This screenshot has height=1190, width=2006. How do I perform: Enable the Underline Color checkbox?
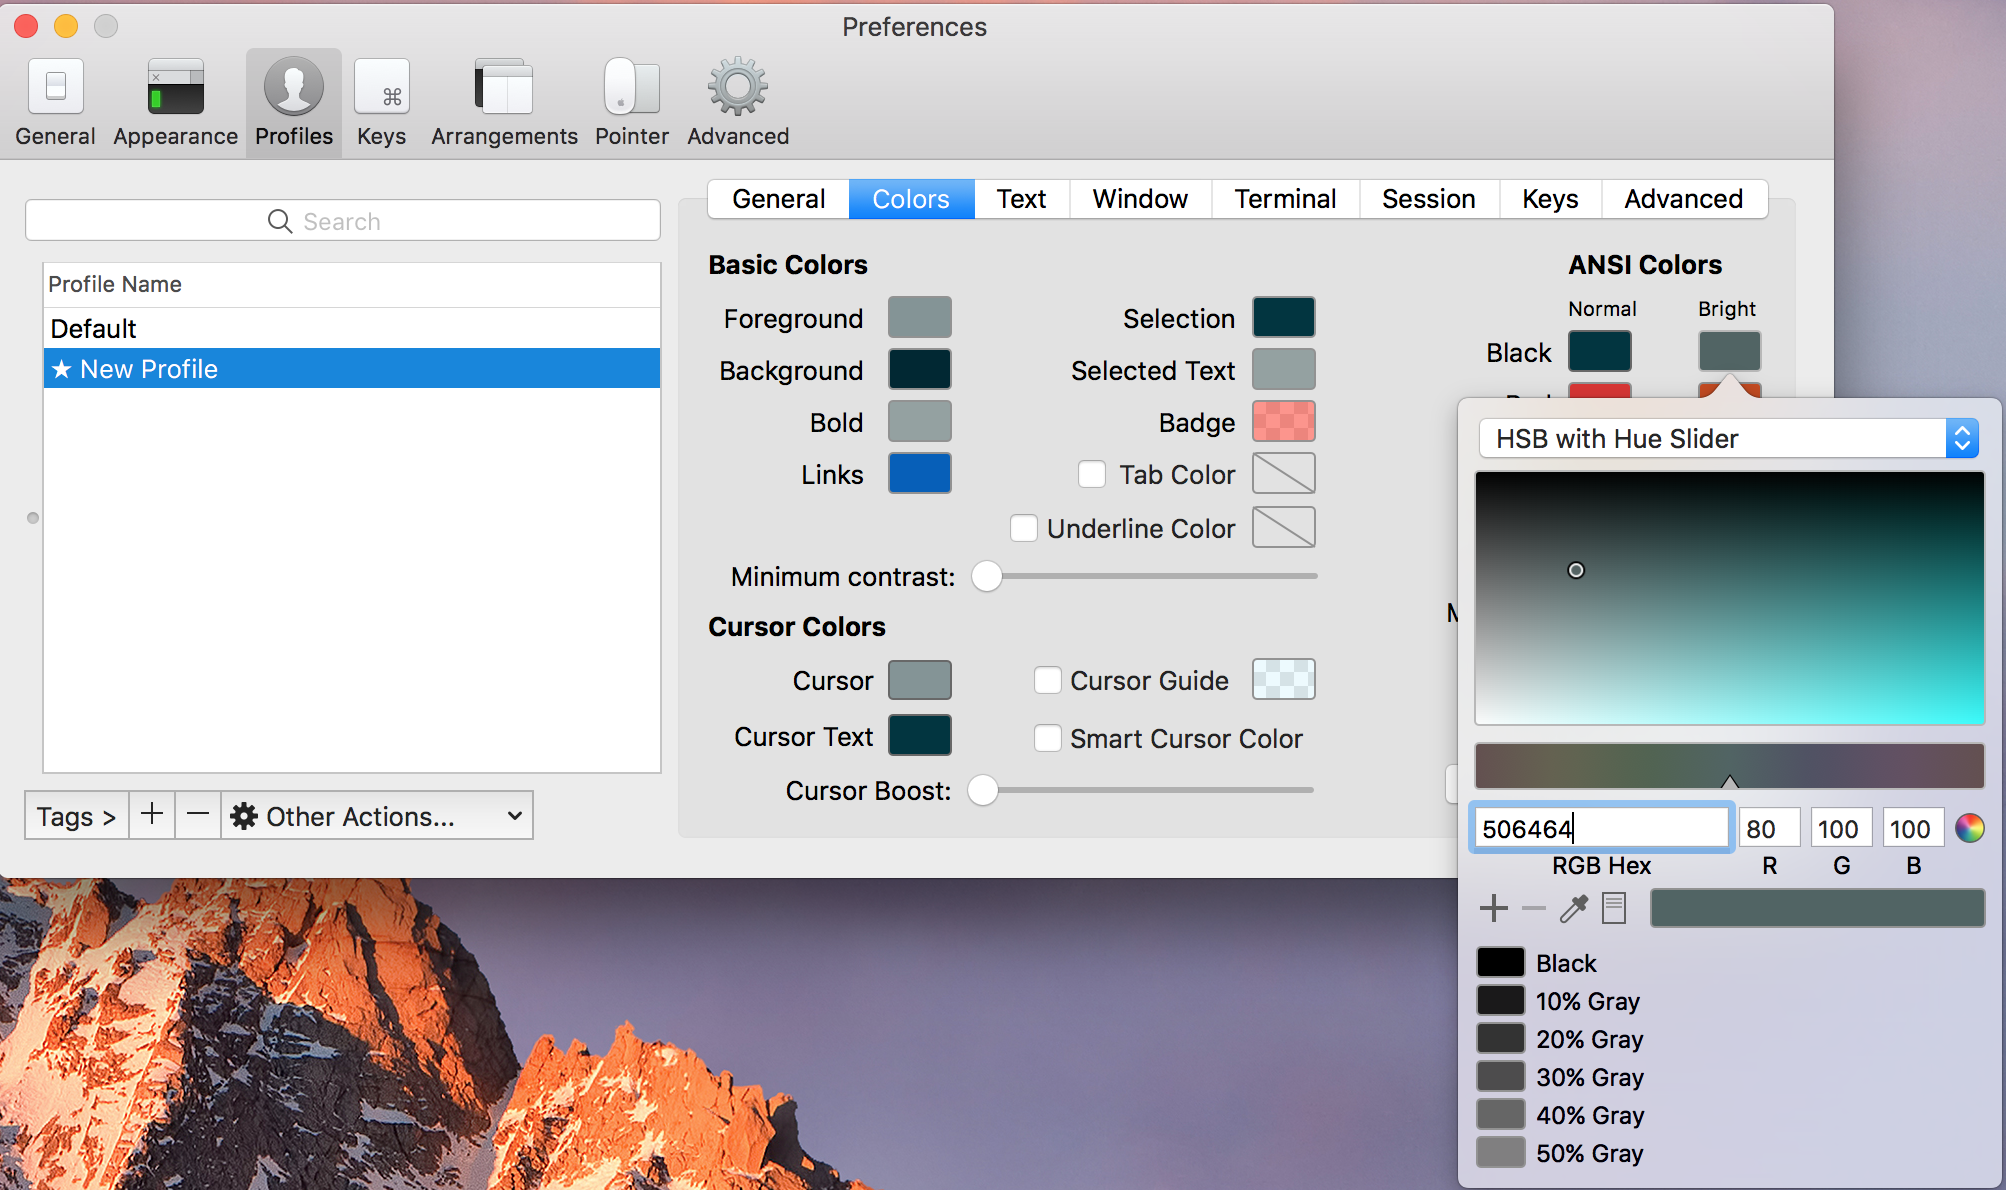point(1024,528)
